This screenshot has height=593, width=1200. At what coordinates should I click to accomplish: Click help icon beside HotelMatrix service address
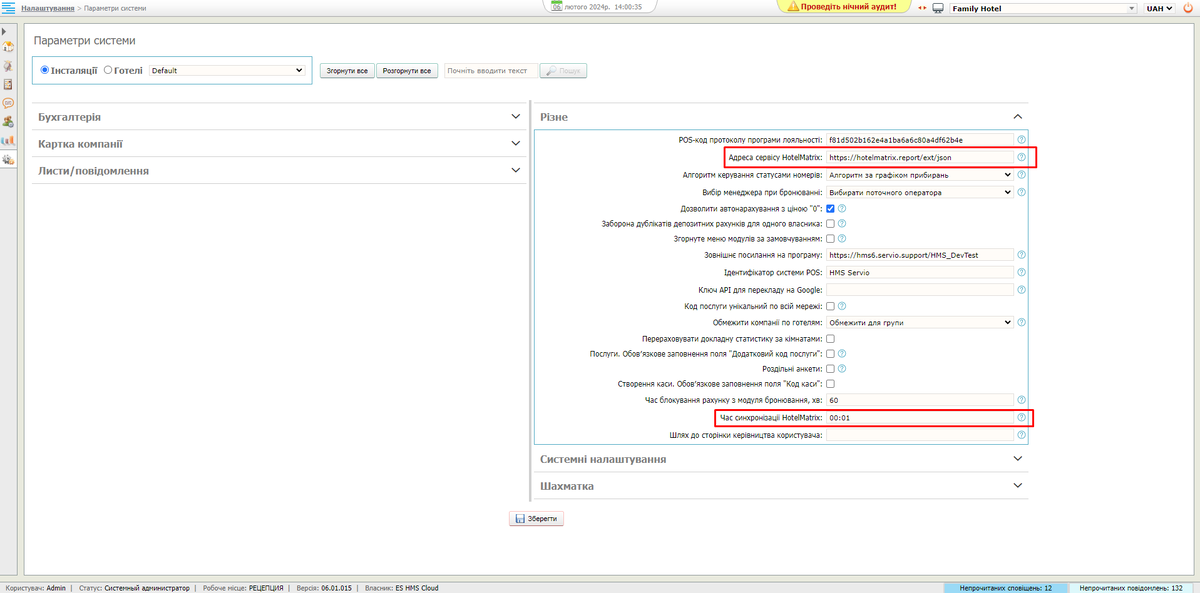click(1021, 157)
